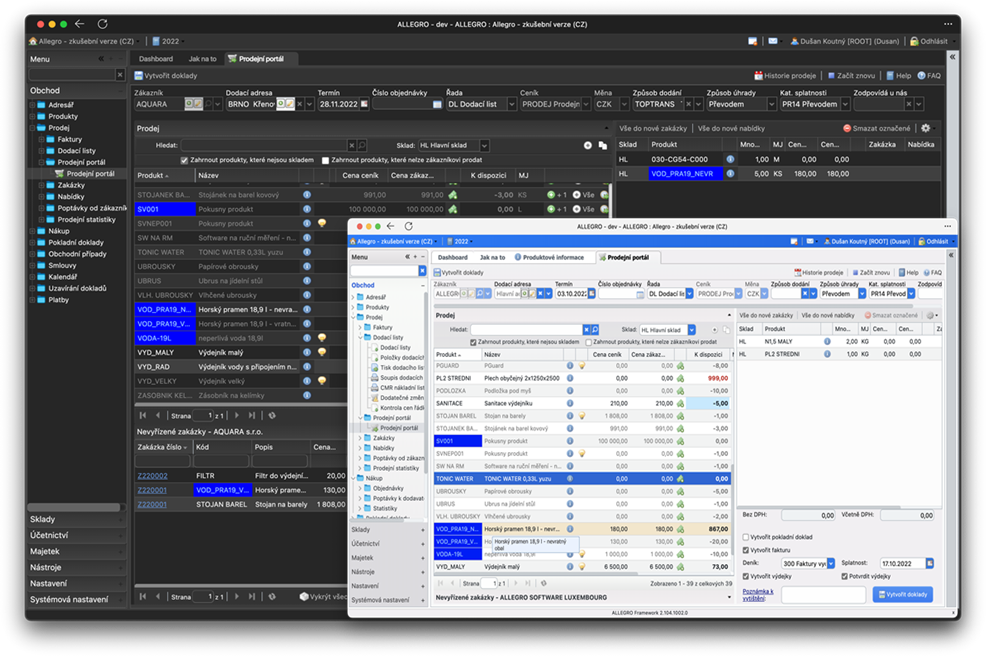993x663 pixels.
Task: Click the FAQ icon in the top right
Action: click(923, 75)
